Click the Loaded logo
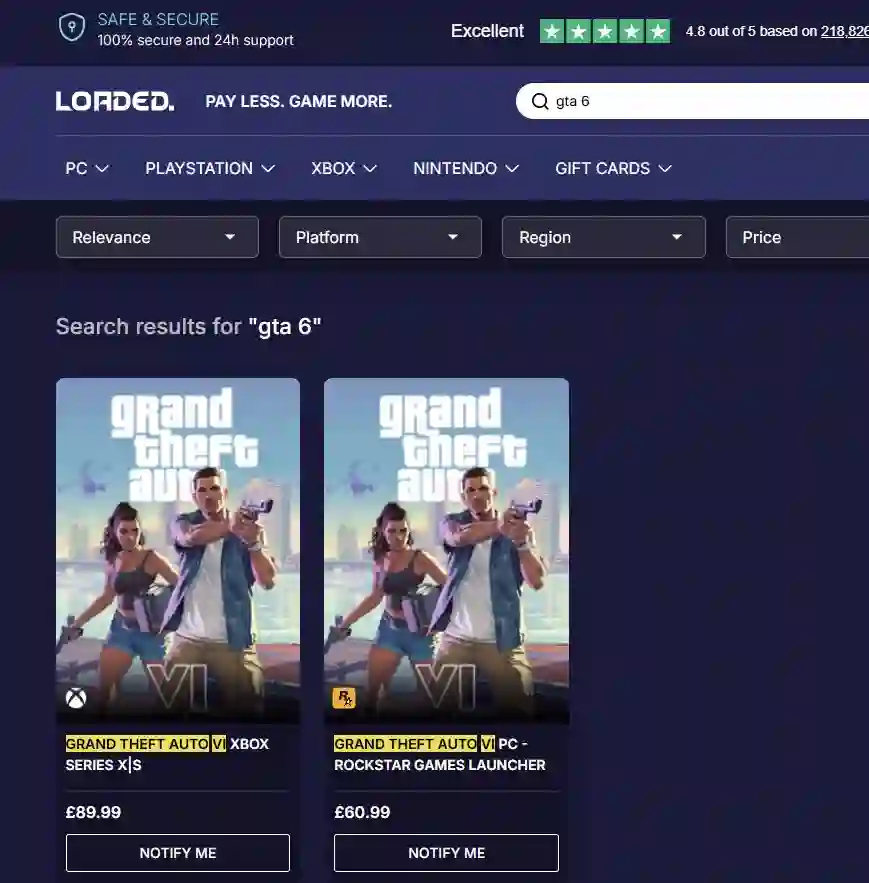This screenshot has width=869, height=883. 115,101
